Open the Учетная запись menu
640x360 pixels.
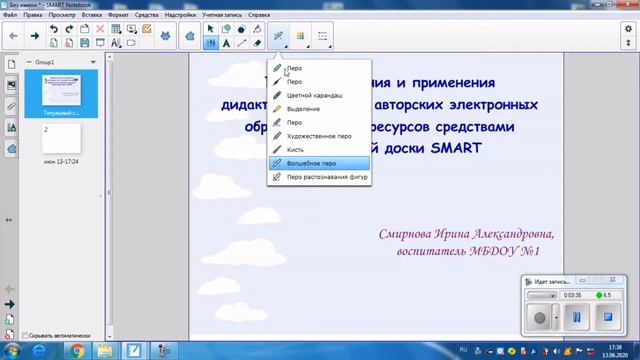222,15
